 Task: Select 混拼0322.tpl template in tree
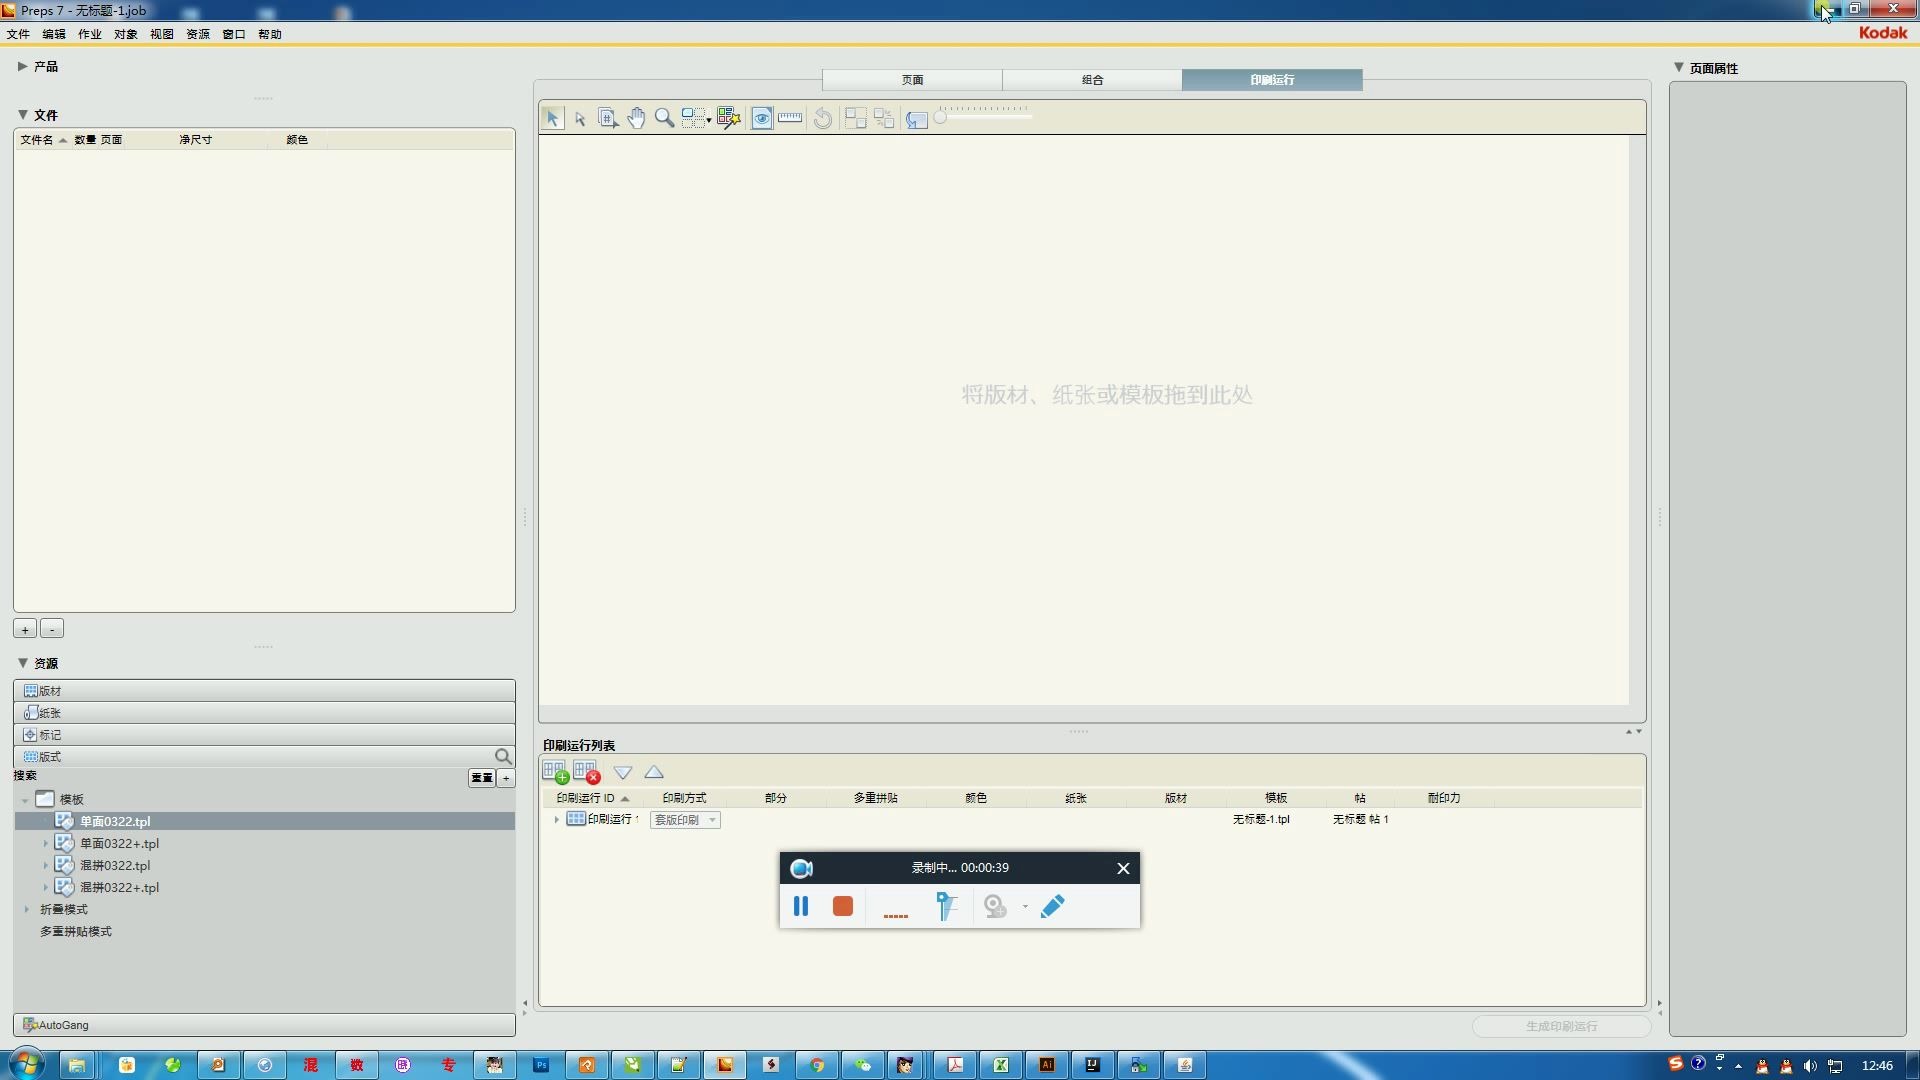pos(115,865)
